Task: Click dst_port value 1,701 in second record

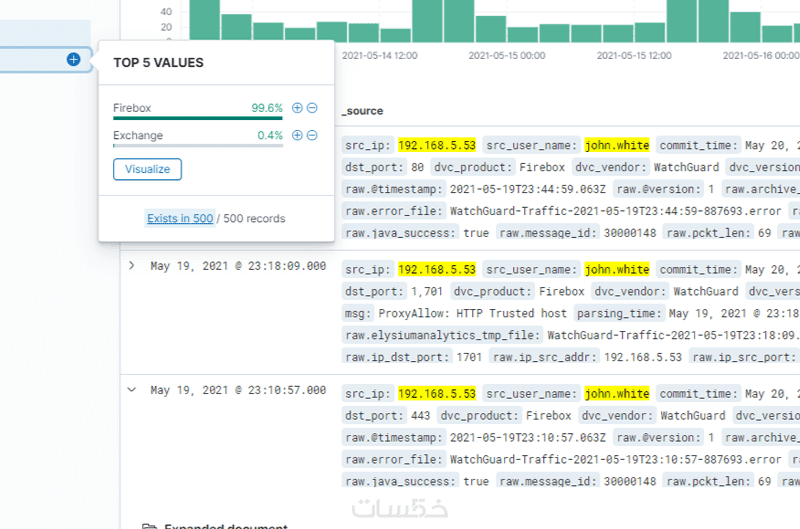Action: pos(427,291)
